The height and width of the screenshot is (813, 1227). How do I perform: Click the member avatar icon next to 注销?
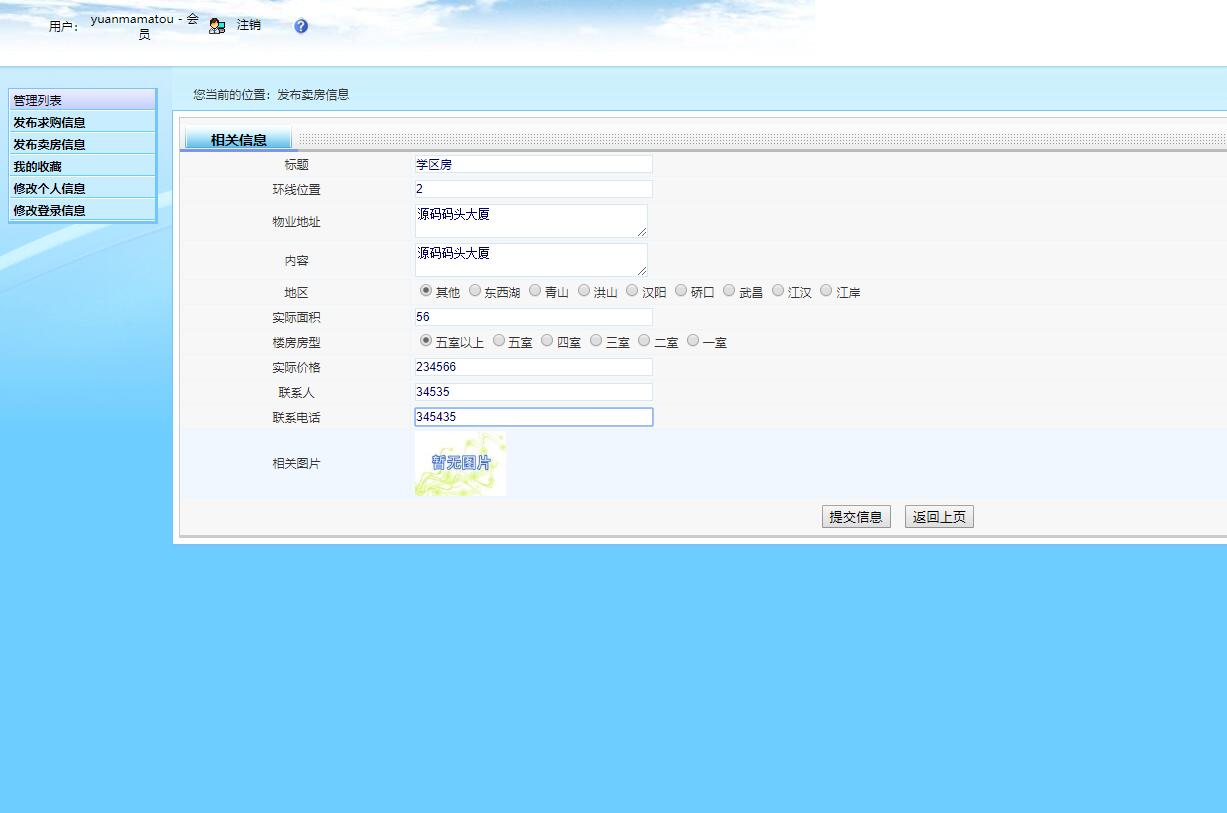(x=217, y=25)
